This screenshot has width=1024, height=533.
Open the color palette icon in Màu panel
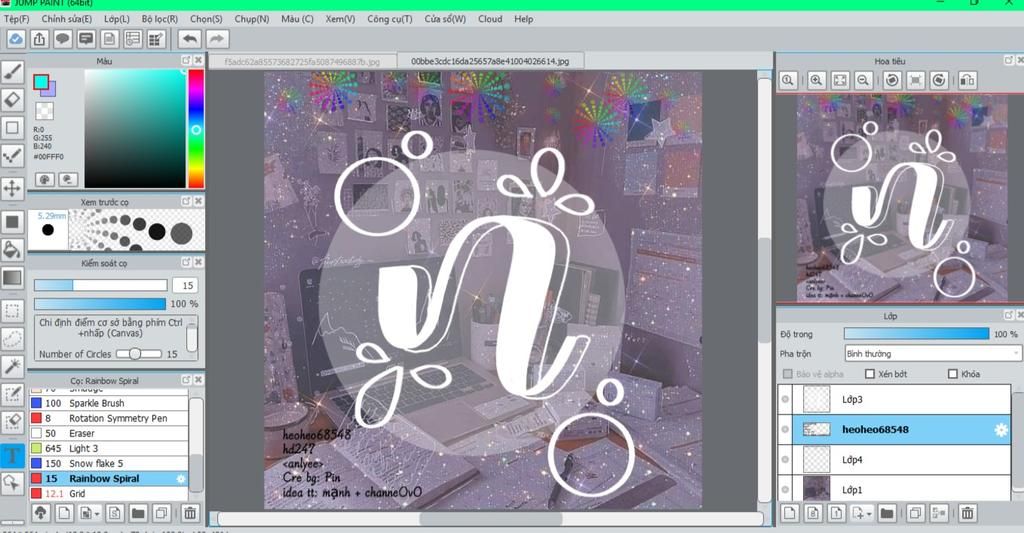point(44,179)
